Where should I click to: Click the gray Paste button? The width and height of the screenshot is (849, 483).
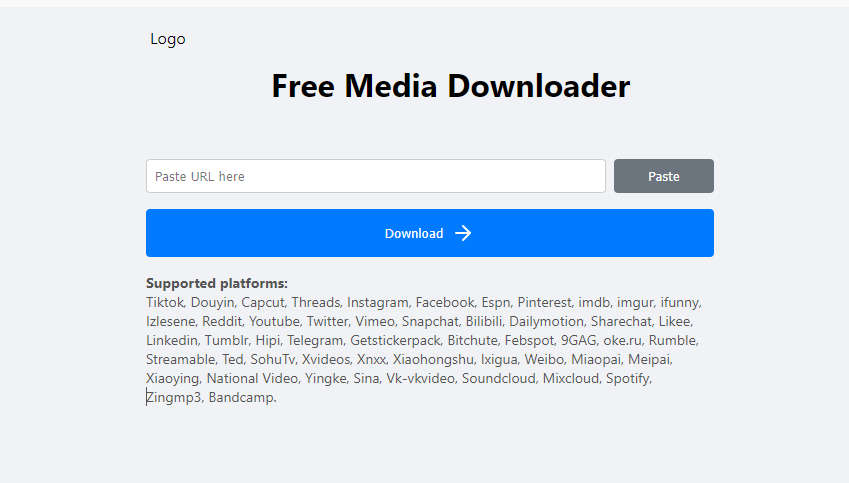click(663, 176)
